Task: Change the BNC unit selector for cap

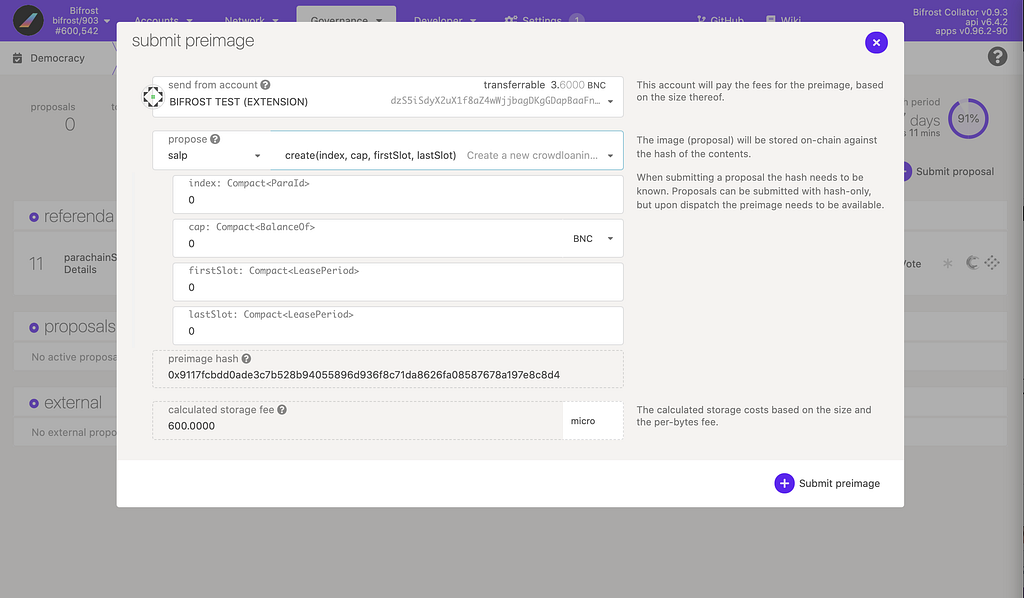Action: tap(593, 239)
